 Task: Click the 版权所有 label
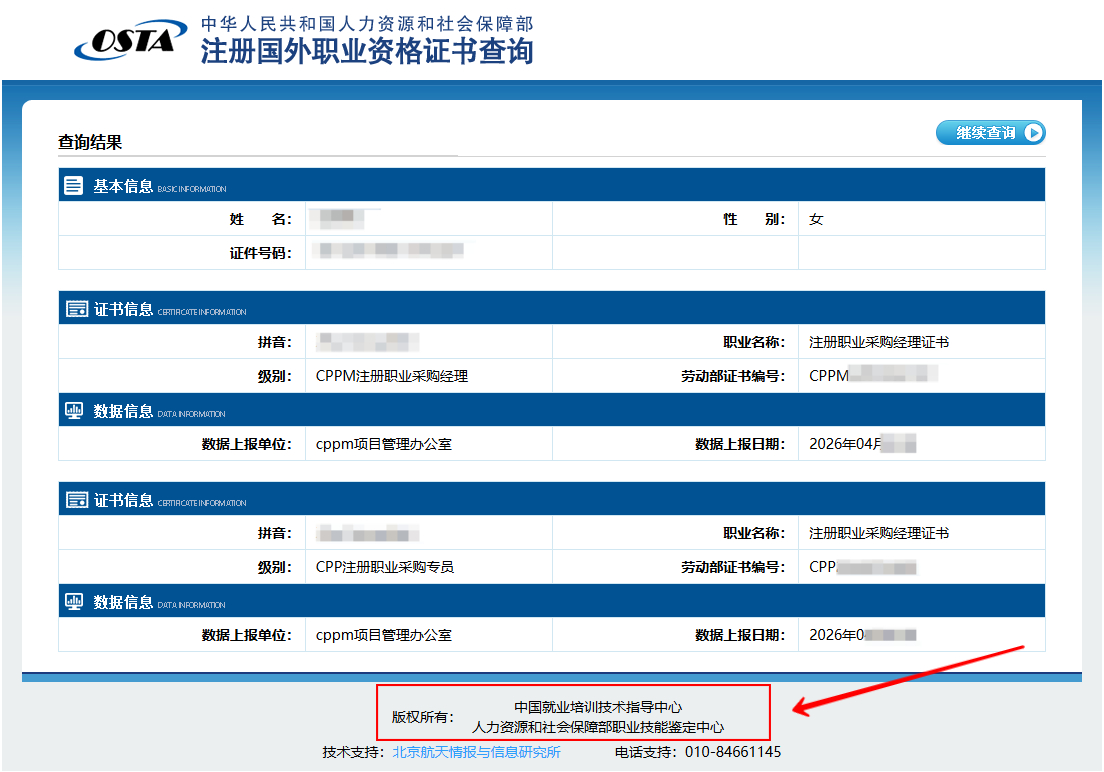tap(422, 717)
